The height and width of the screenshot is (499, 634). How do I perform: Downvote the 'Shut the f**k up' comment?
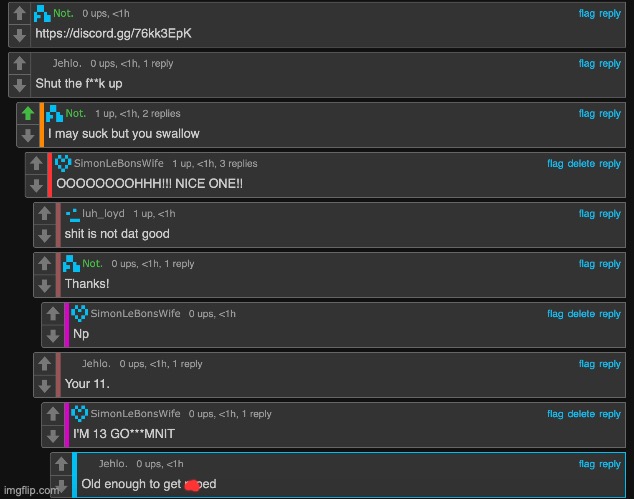click(x=19, y=85)
